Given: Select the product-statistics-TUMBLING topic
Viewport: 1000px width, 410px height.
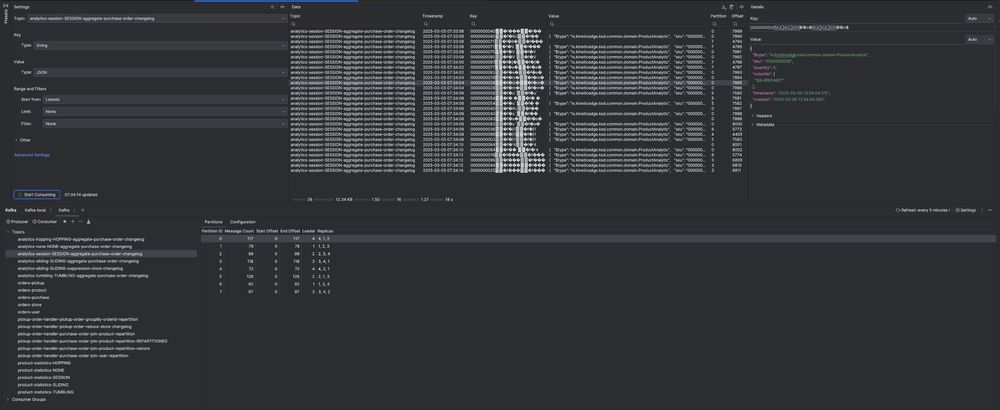Looking at the screenshot, I should pos(45,392).
